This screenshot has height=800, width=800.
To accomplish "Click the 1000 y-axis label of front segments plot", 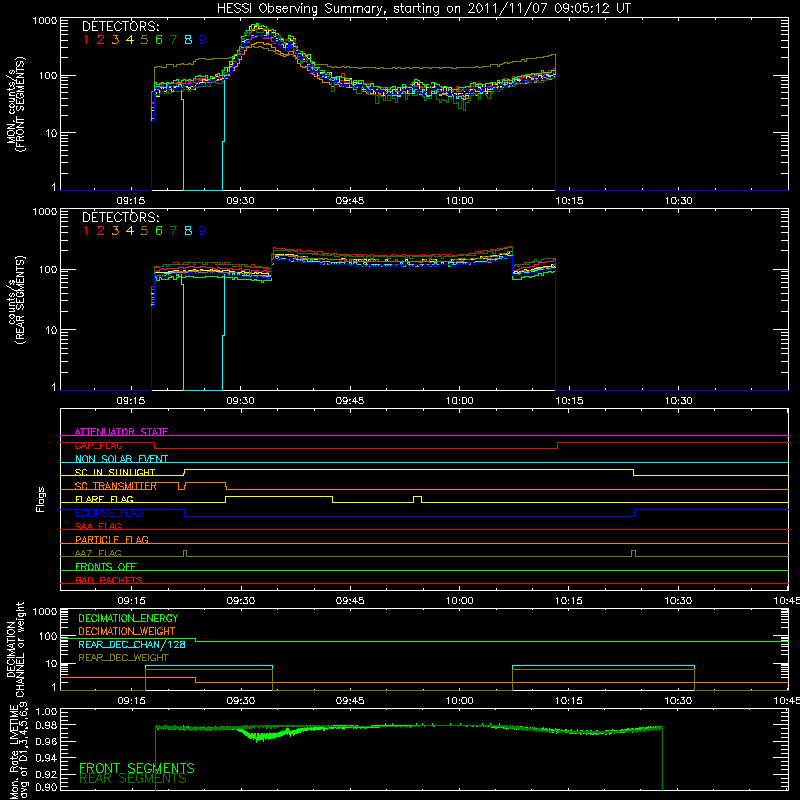I will [x=44, y=21].
